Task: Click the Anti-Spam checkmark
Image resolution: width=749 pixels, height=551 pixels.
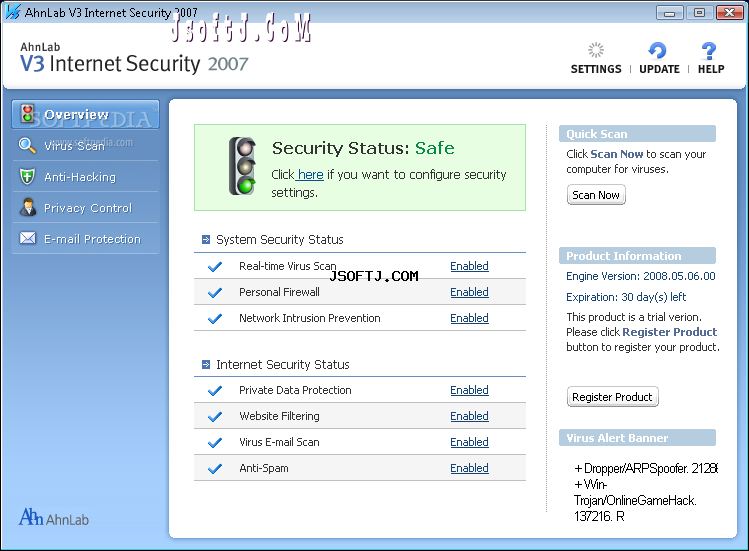Action: coord(215,468)
